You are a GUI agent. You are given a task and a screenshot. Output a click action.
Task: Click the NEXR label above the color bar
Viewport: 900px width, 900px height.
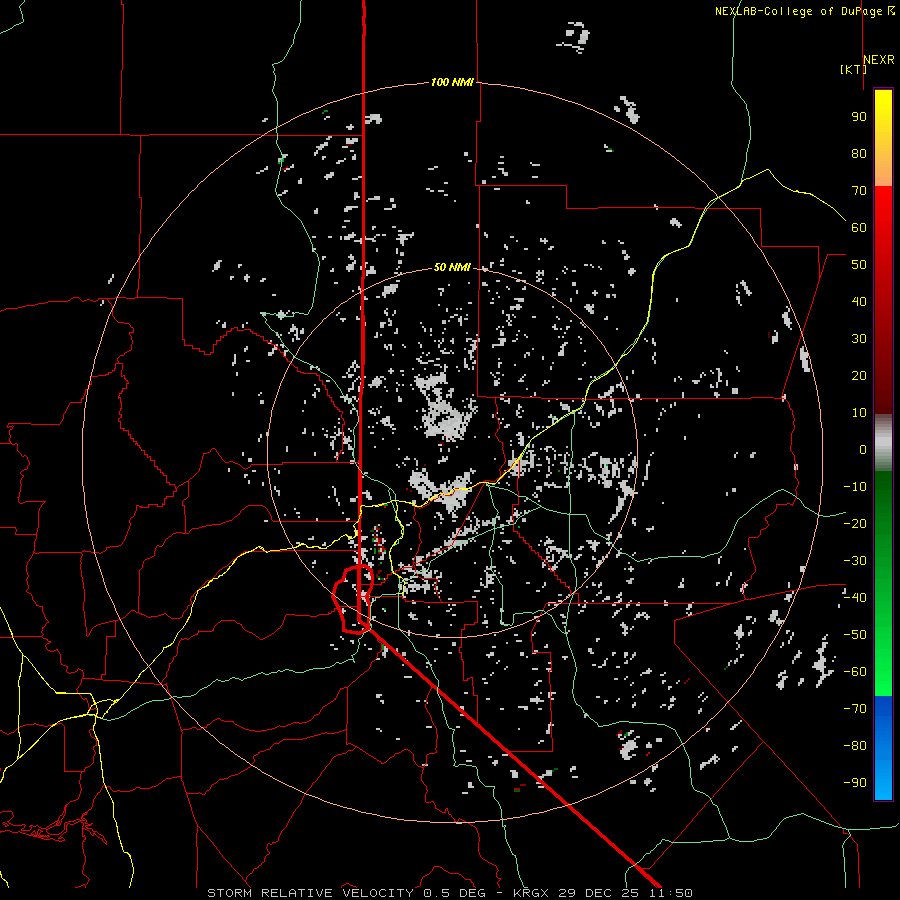point(879,60)
